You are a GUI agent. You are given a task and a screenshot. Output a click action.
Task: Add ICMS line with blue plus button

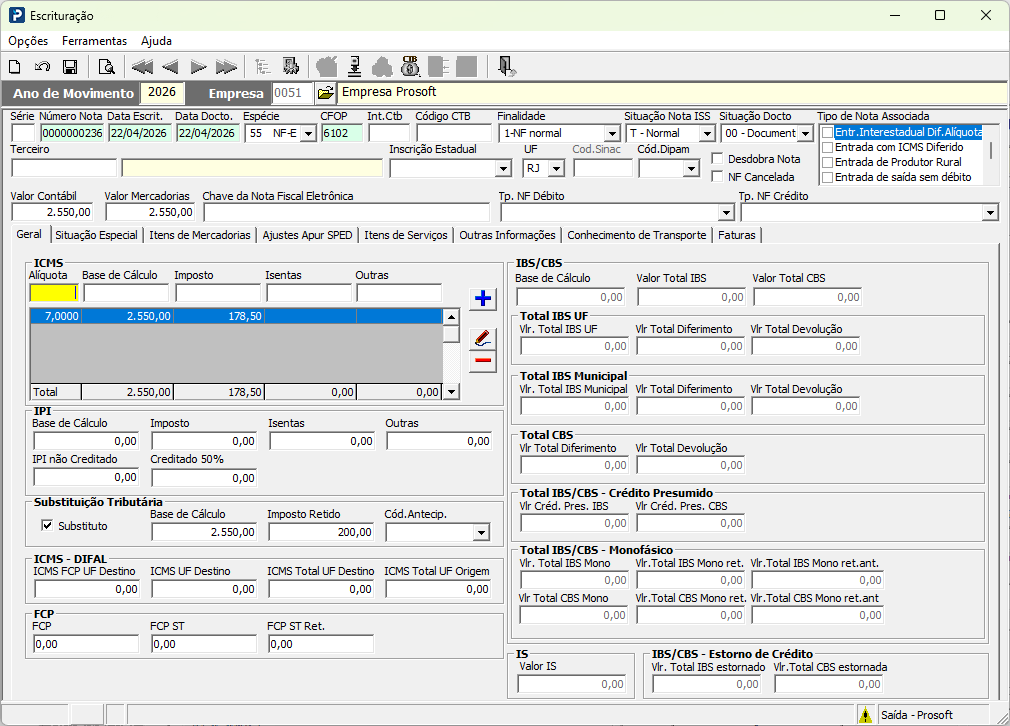tap(482, 299)
